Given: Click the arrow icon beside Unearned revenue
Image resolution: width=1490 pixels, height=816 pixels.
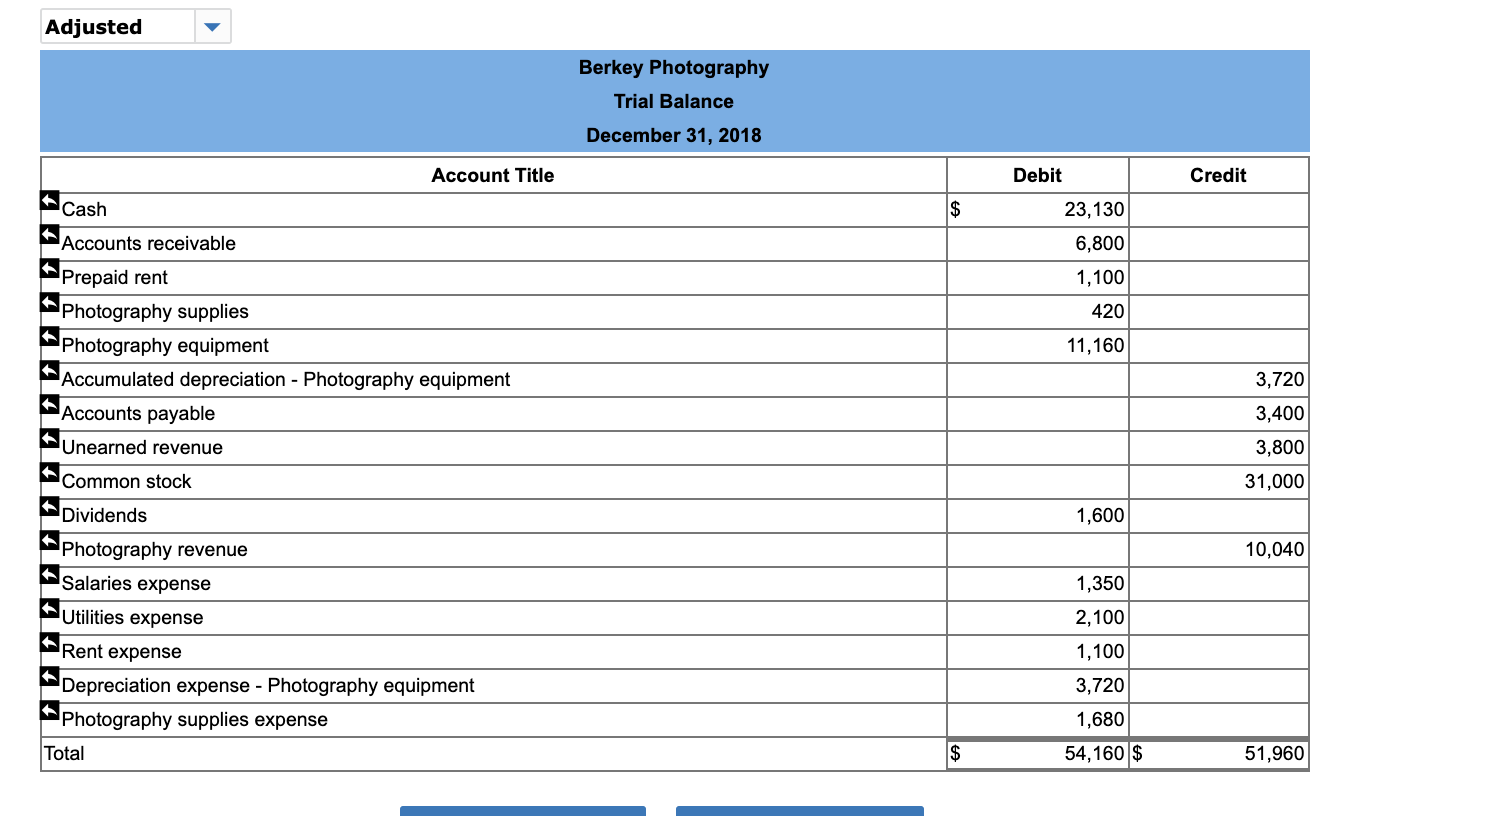Looking at the screenshot, I should click(50, 439).
